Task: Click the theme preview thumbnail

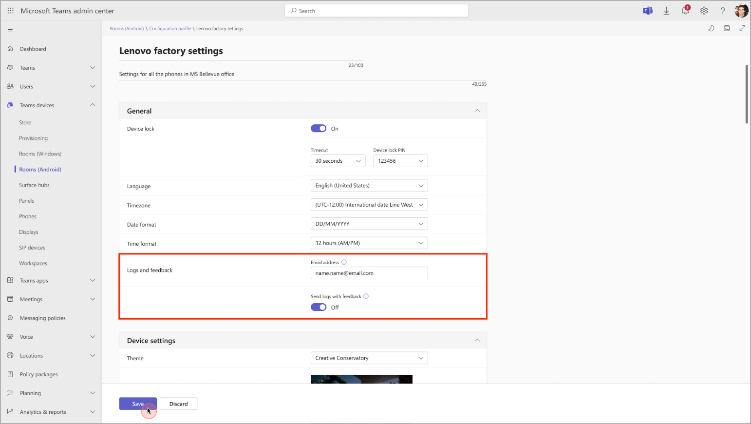Action: [362, 379]
